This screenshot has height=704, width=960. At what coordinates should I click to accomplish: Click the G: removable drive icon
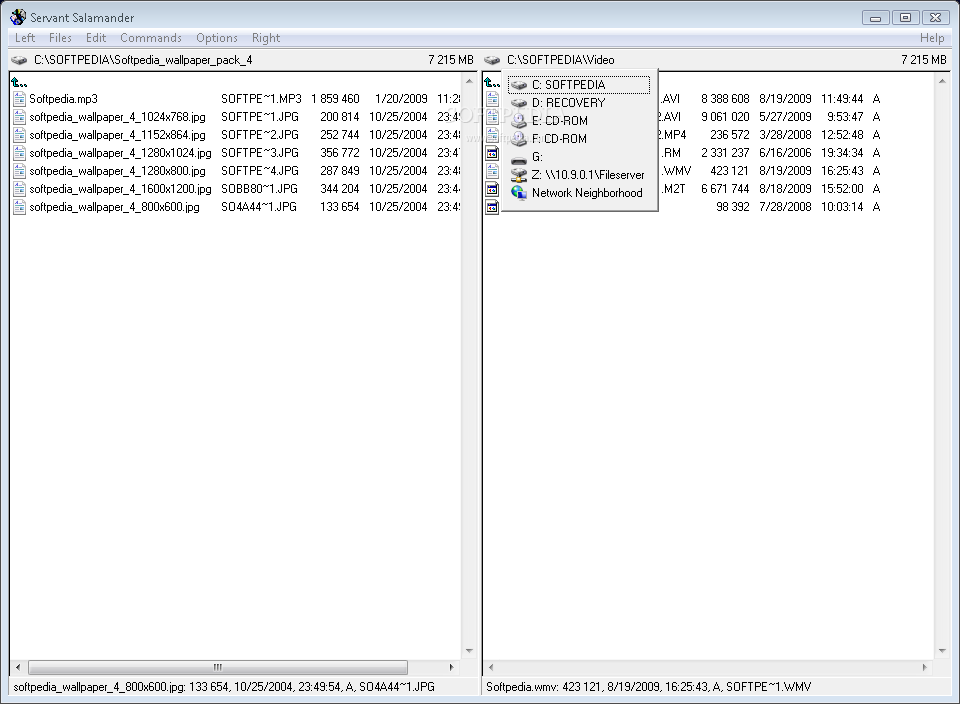point(519,160)
